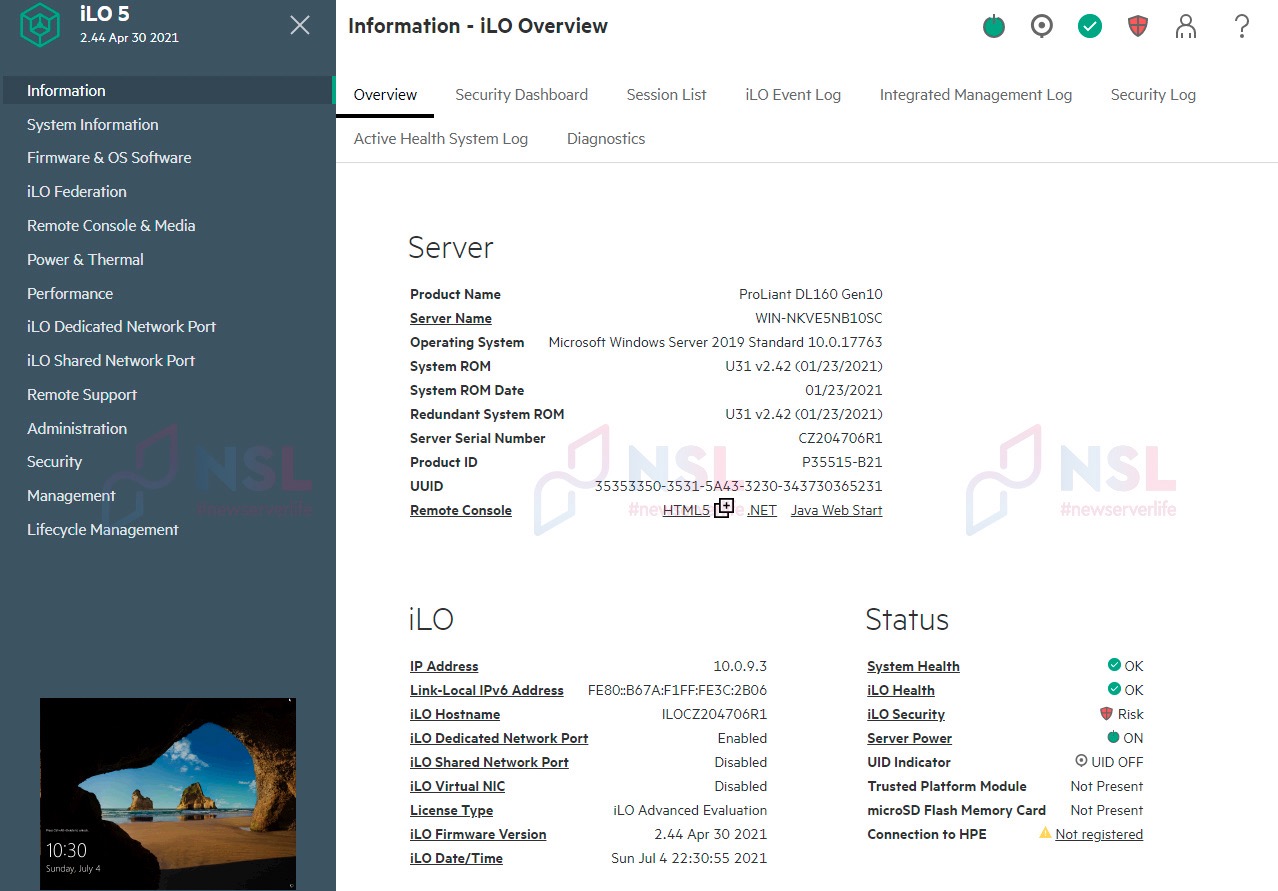Go to Remote Support
The height and width of the screenshot is (891, 1278).
click(82, 394)
